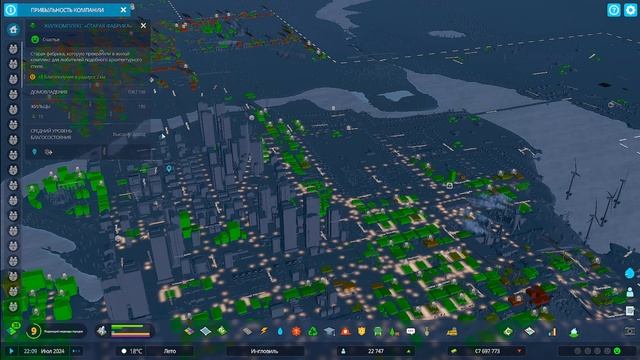This screenshot has width=640, height=360.
Task: Open the green bus transportation menu
Action: click(378, 331)
